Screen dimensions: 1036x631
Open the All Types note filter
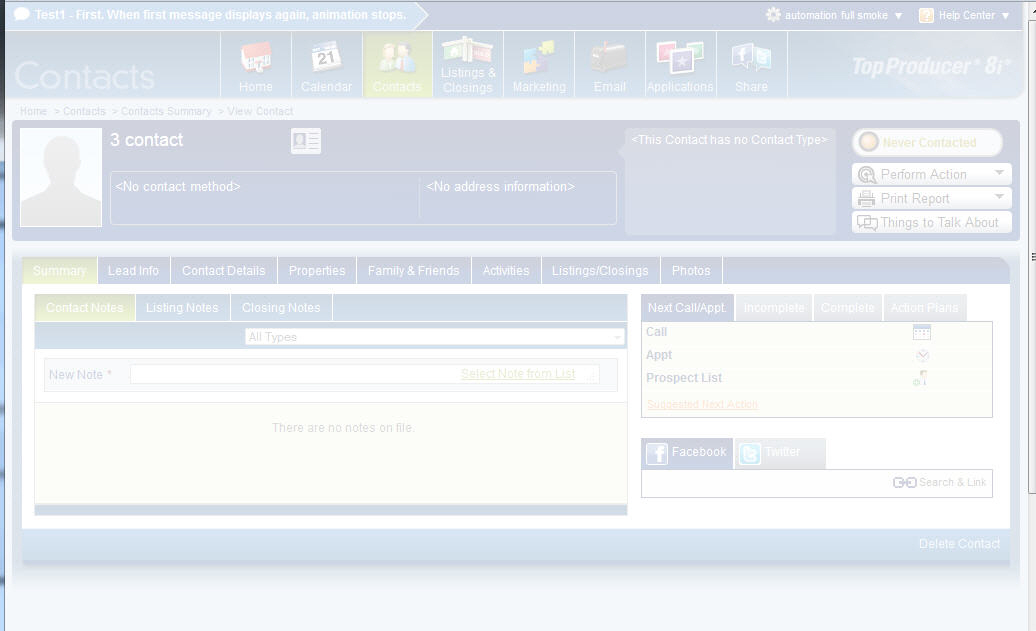(435, 337)
